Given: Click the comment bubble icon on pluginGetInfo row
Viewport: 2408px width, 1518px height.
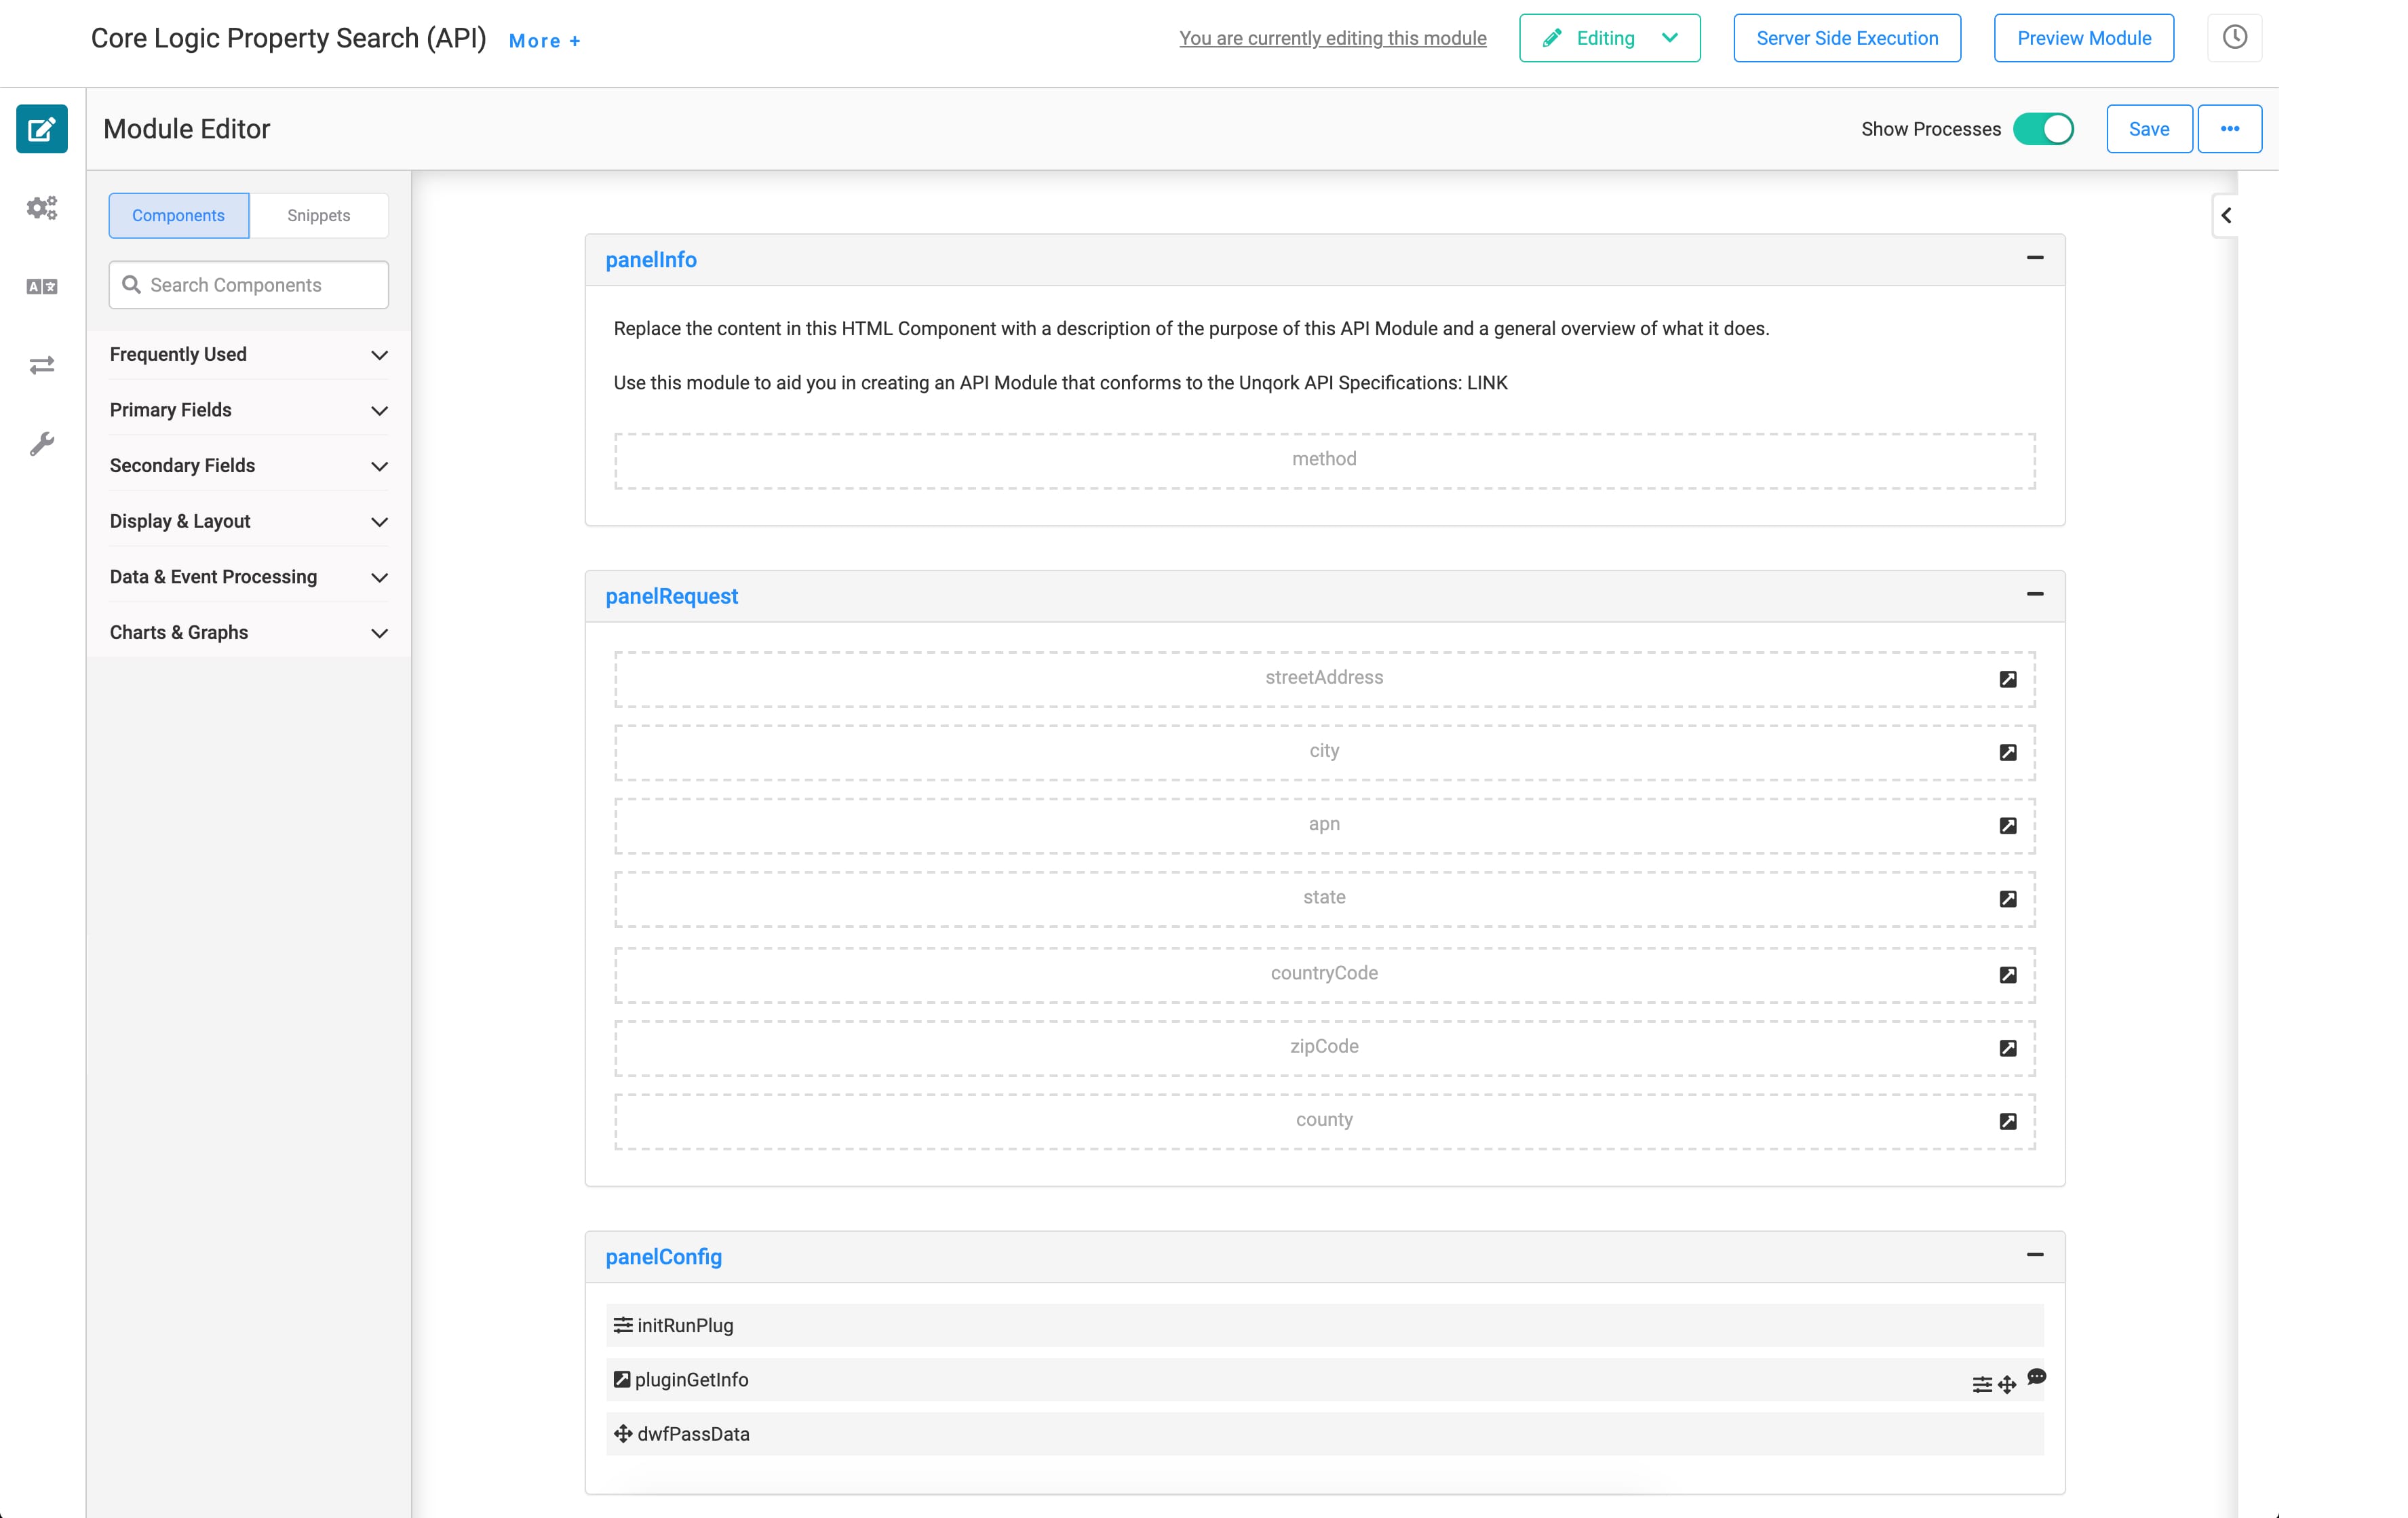Looking at the screenshot, I should click(2037, 1377).
